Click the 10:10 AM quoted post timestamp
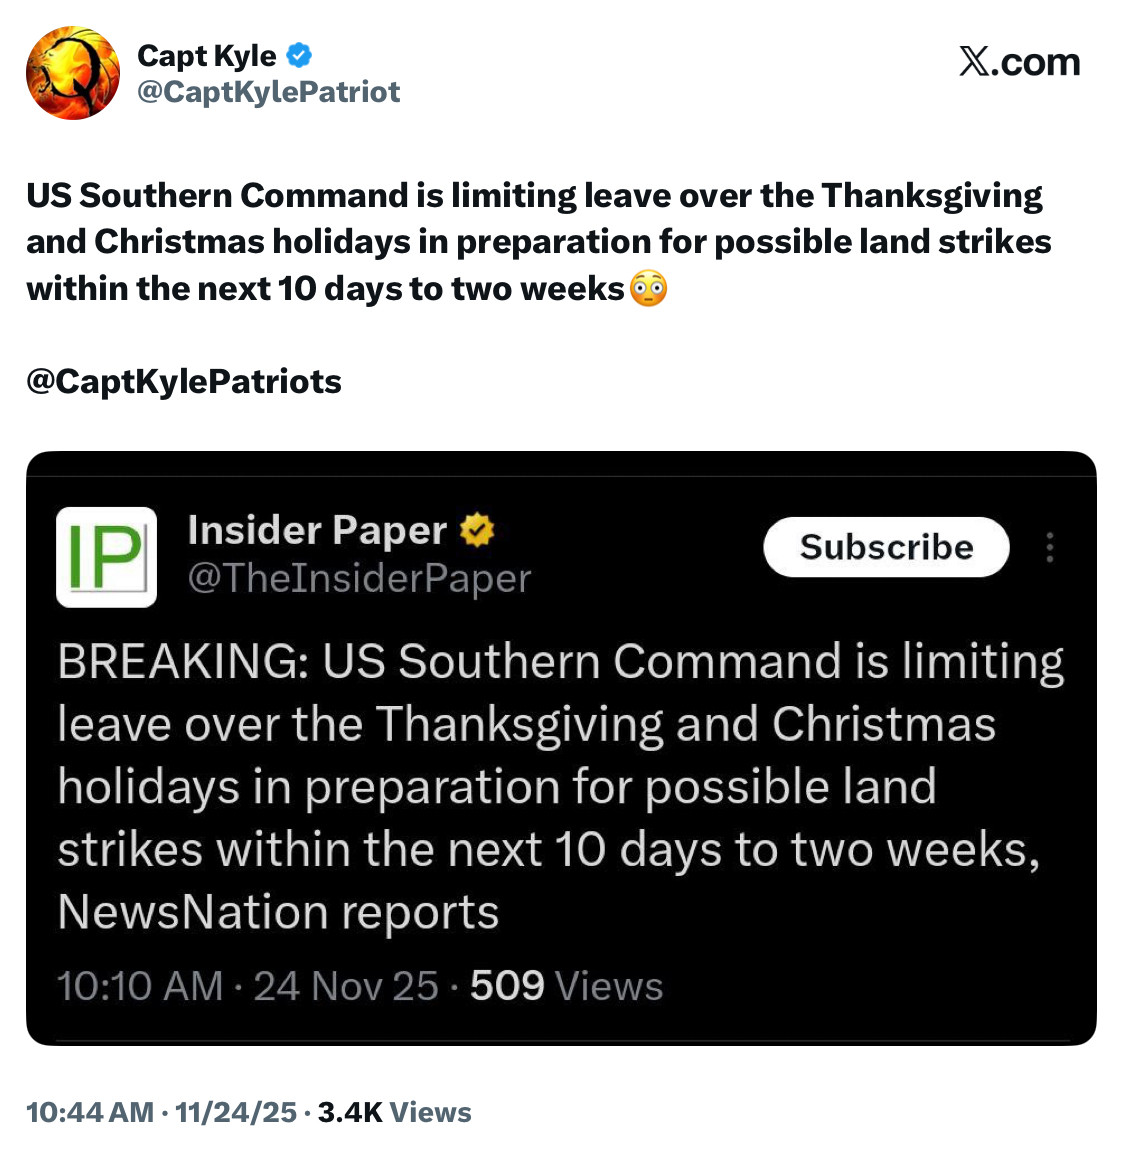The width and height of the screenshot is (1121, 1152). point(140,986)
